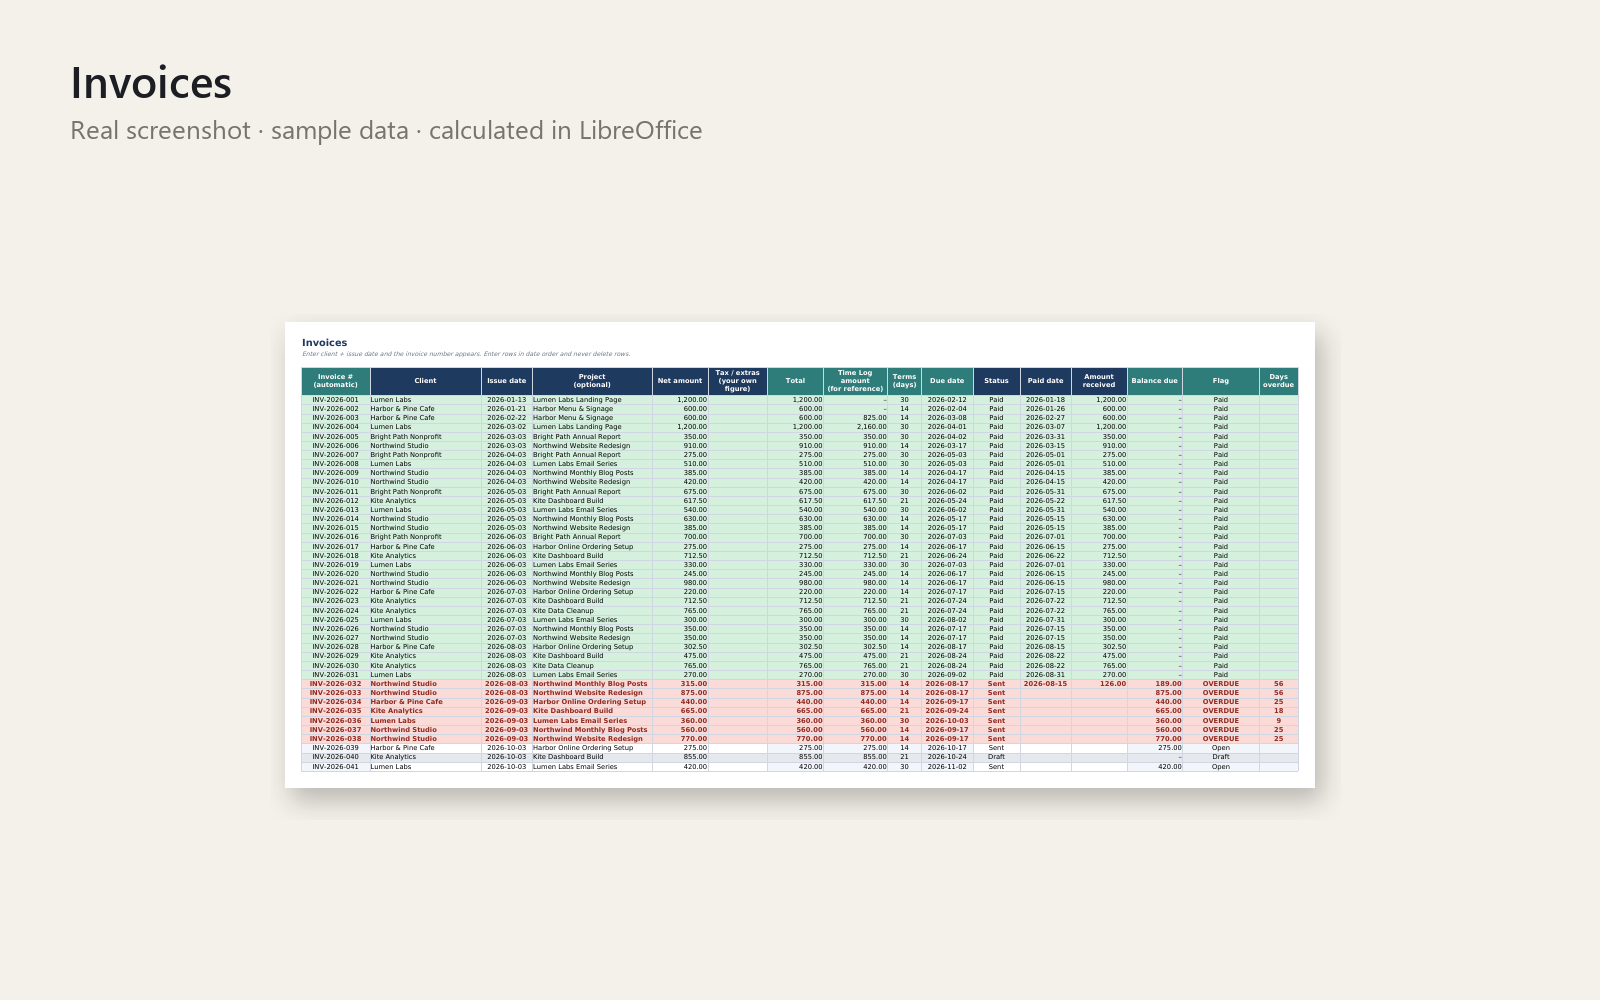Click due date 2026-08-02 for INV-2026-025

(x=947, y=620)
